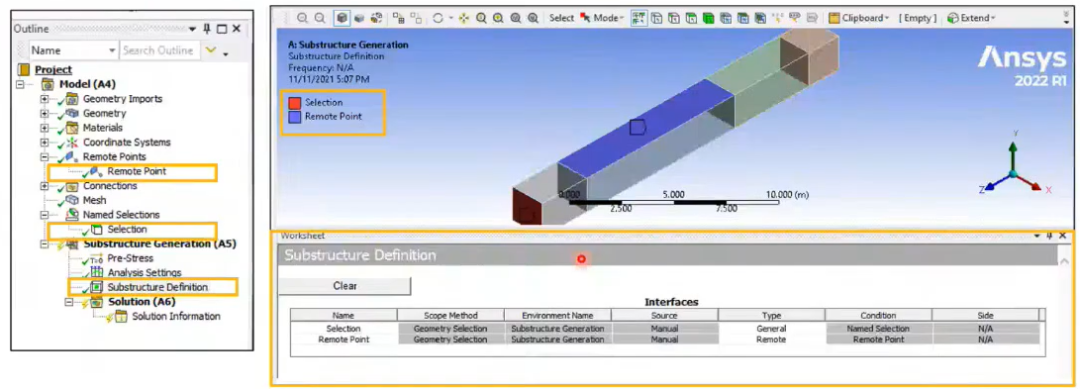This screenshot has width=1080, height=389.
Task: Select Mesh in the outline tree
Action: click(x=94, y=200)
